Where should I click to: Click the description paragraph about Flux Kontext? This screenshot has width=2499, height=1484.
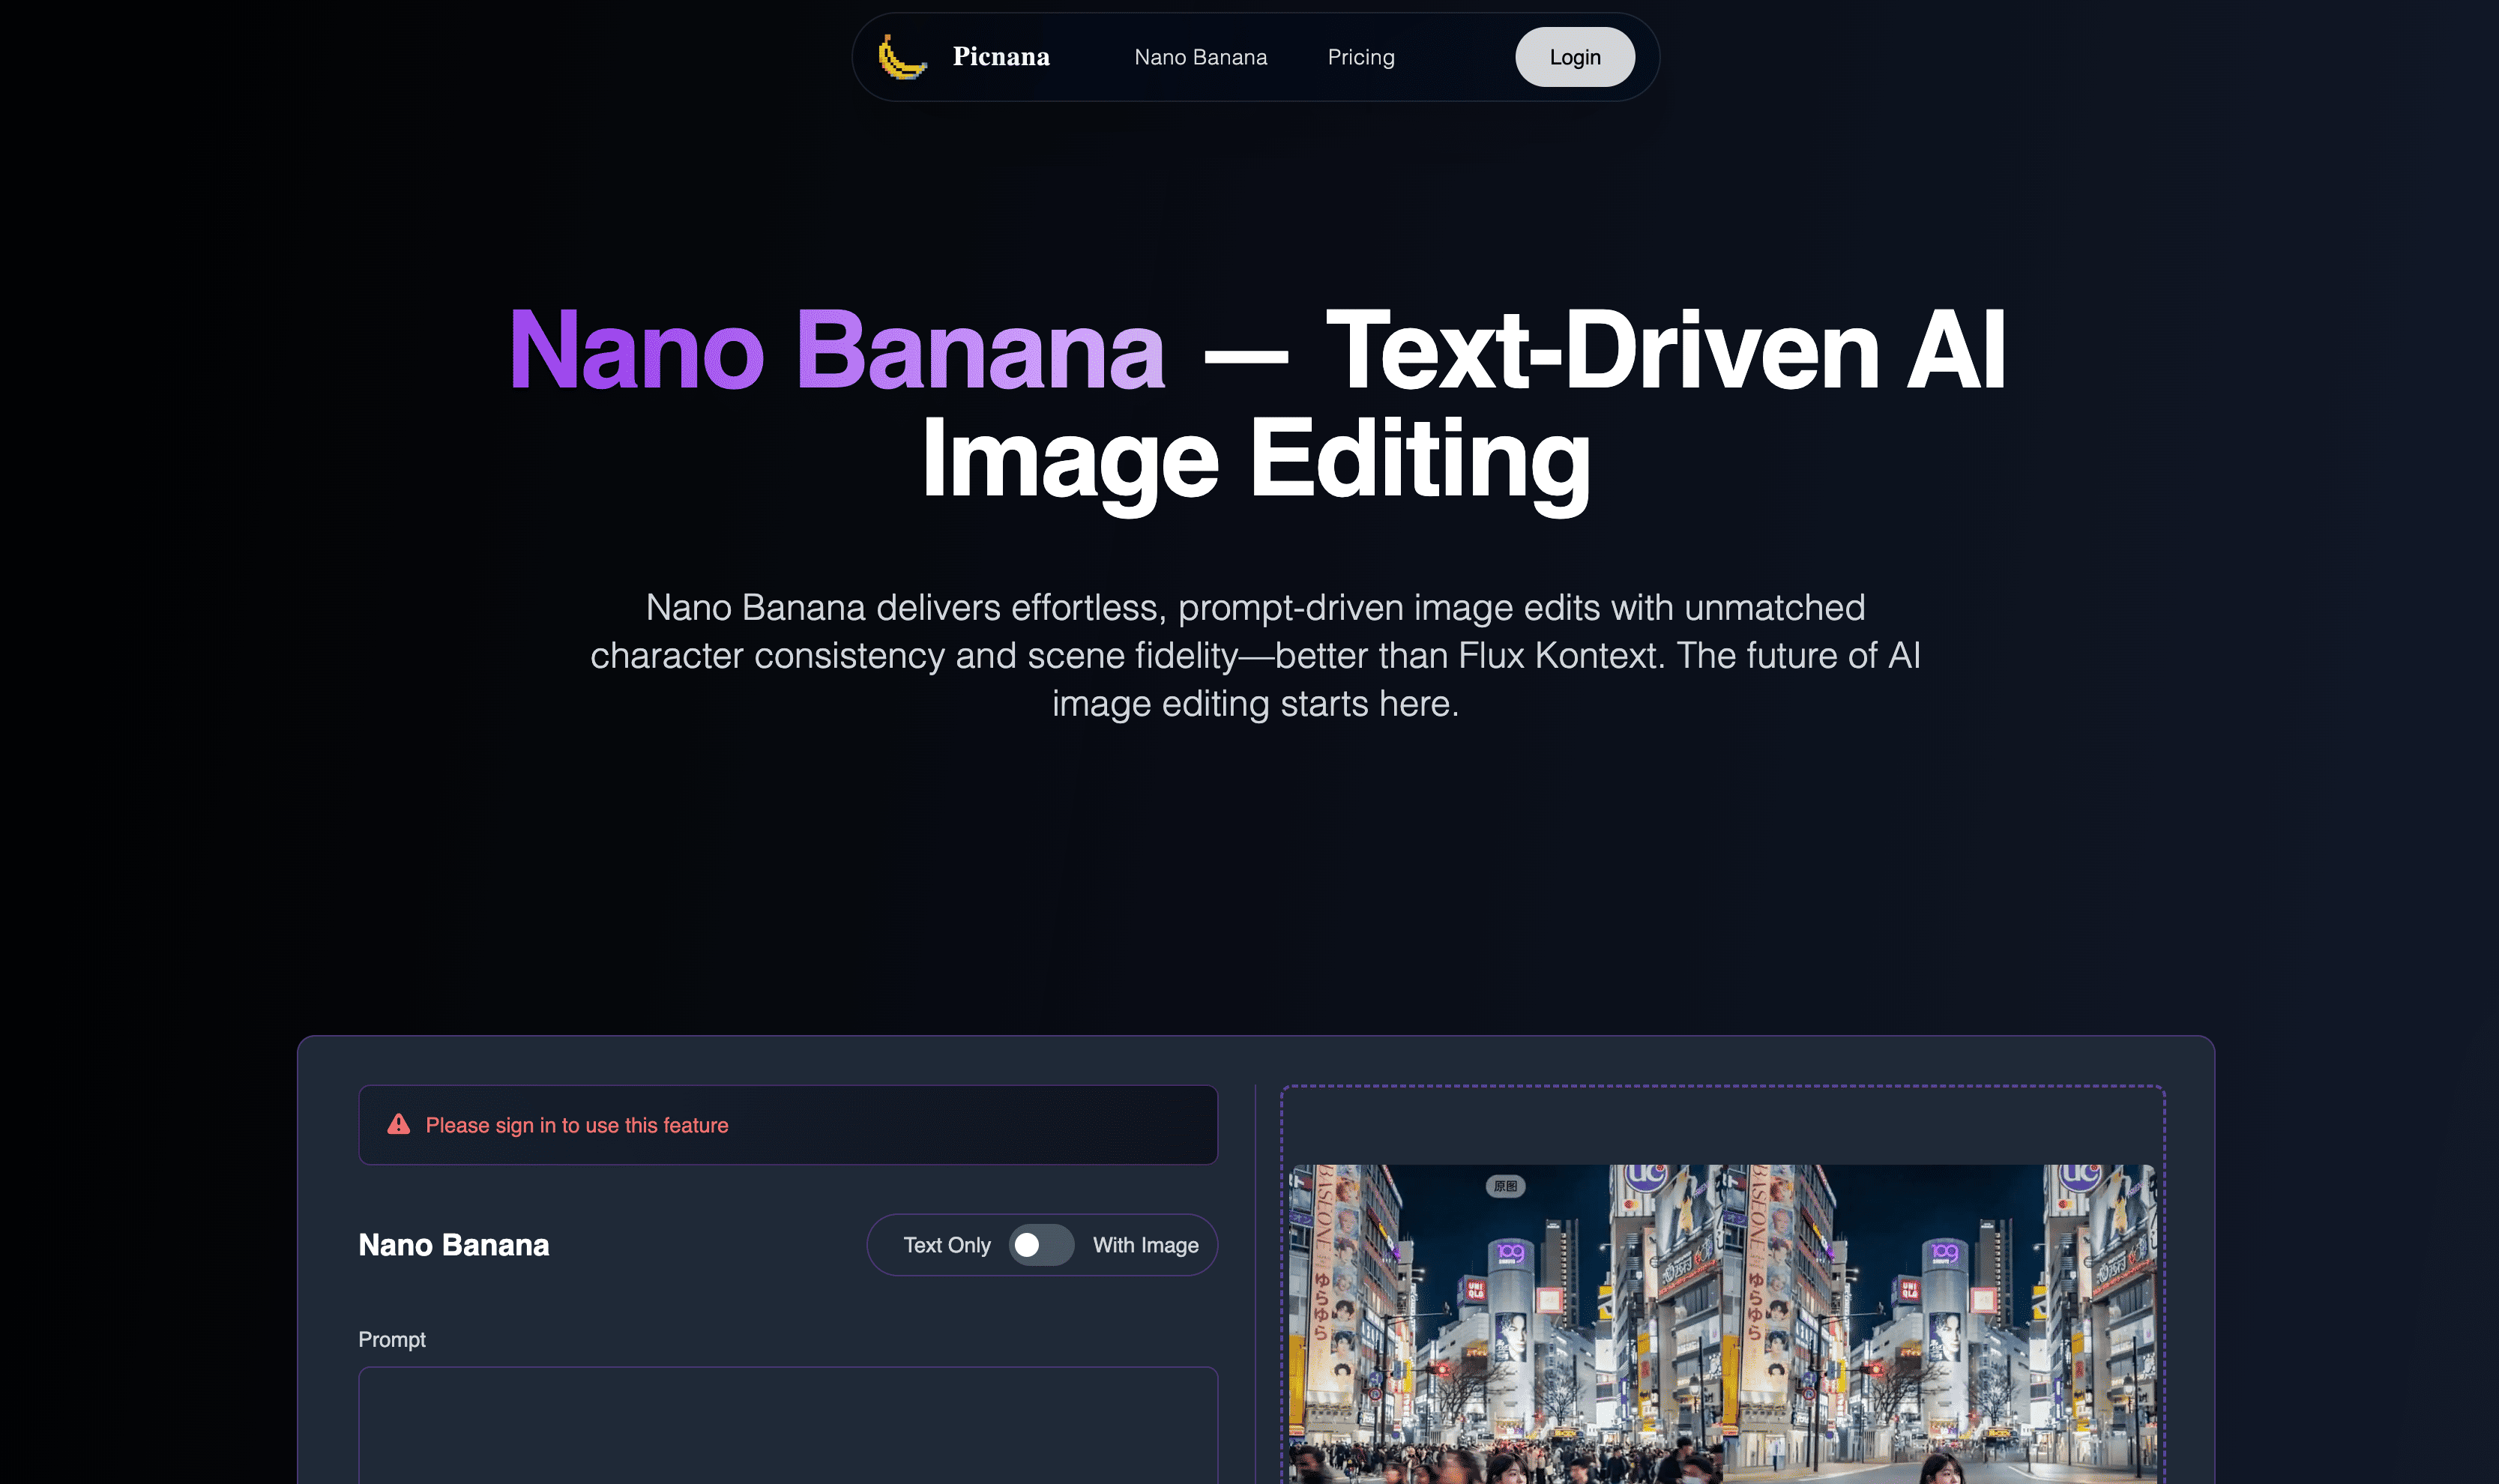(x=1255, y=655)
